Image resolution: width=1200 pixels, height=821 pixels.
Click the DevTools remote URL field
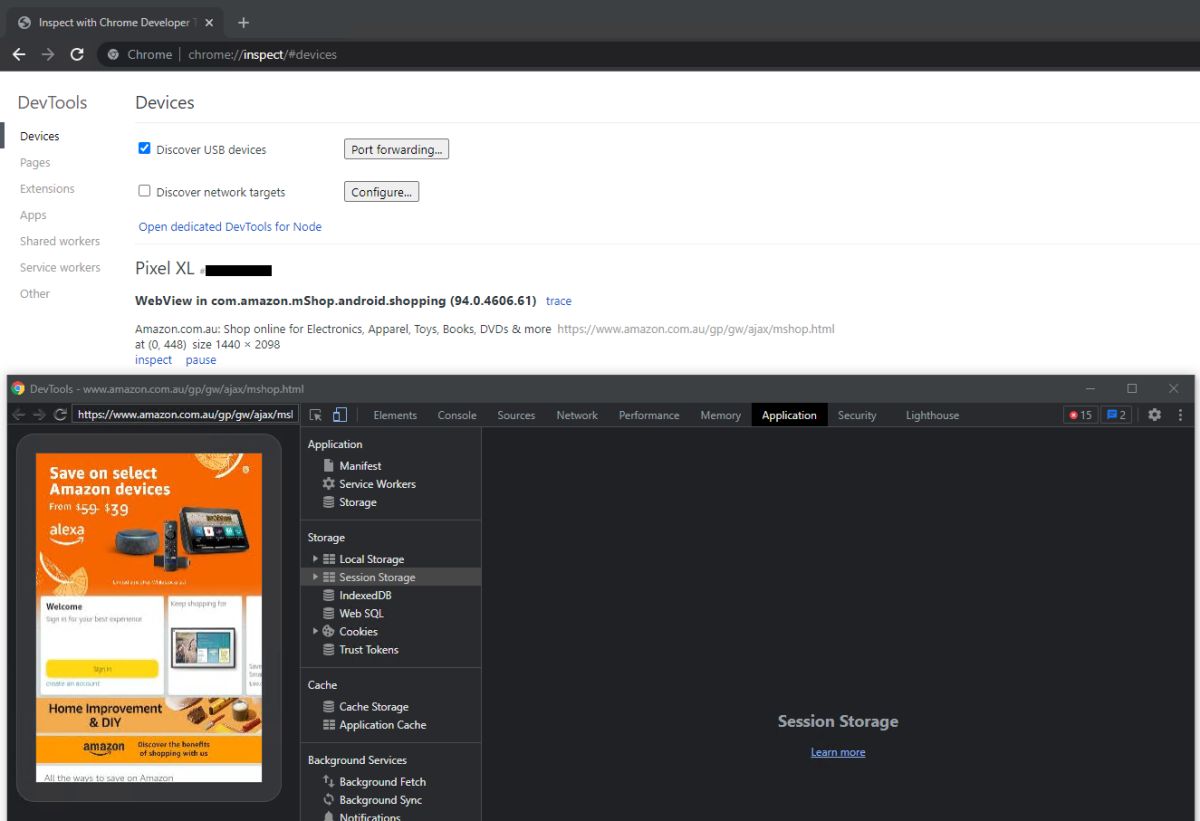[x=185, y=414]
